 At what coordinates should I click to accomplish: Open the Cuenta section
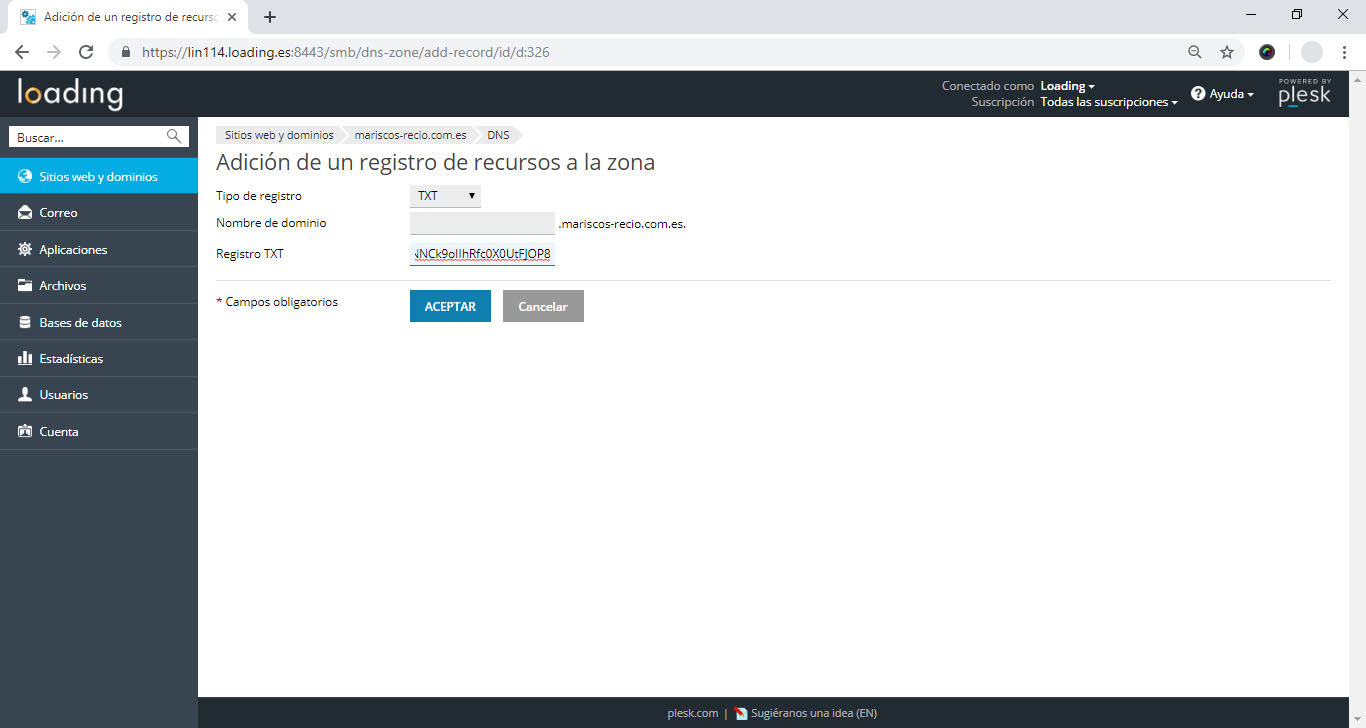(99, 431)
